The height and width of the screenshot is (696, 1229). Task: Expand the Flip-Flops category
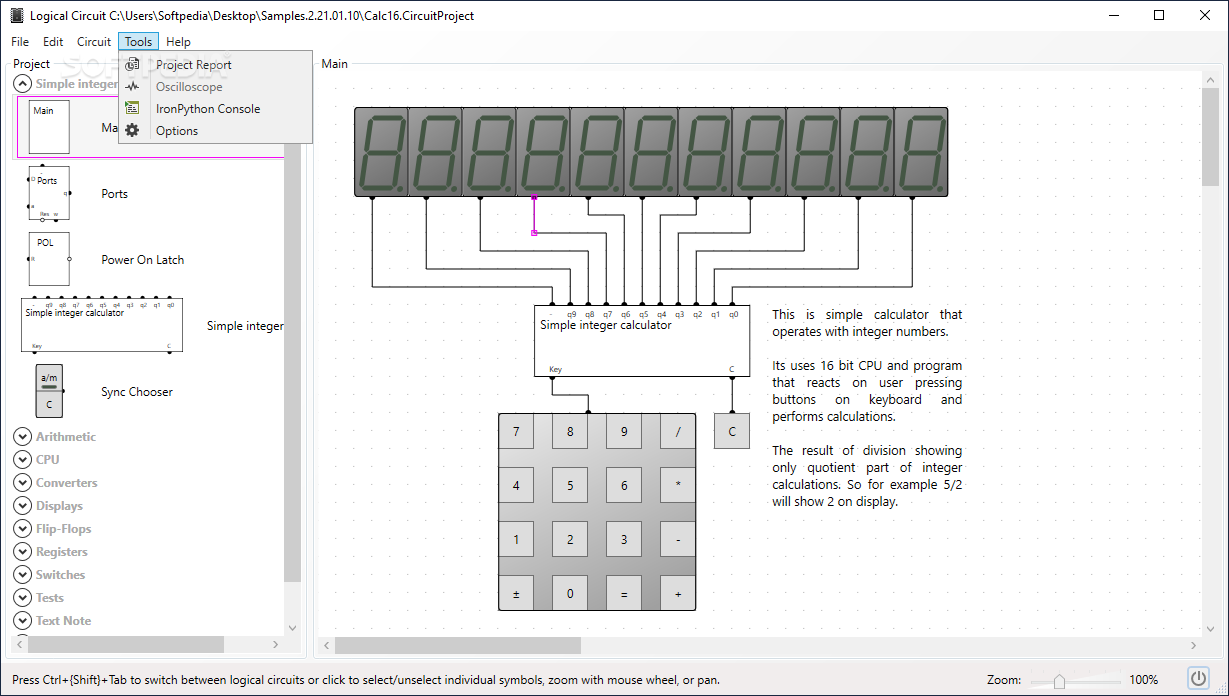[22, 528]
